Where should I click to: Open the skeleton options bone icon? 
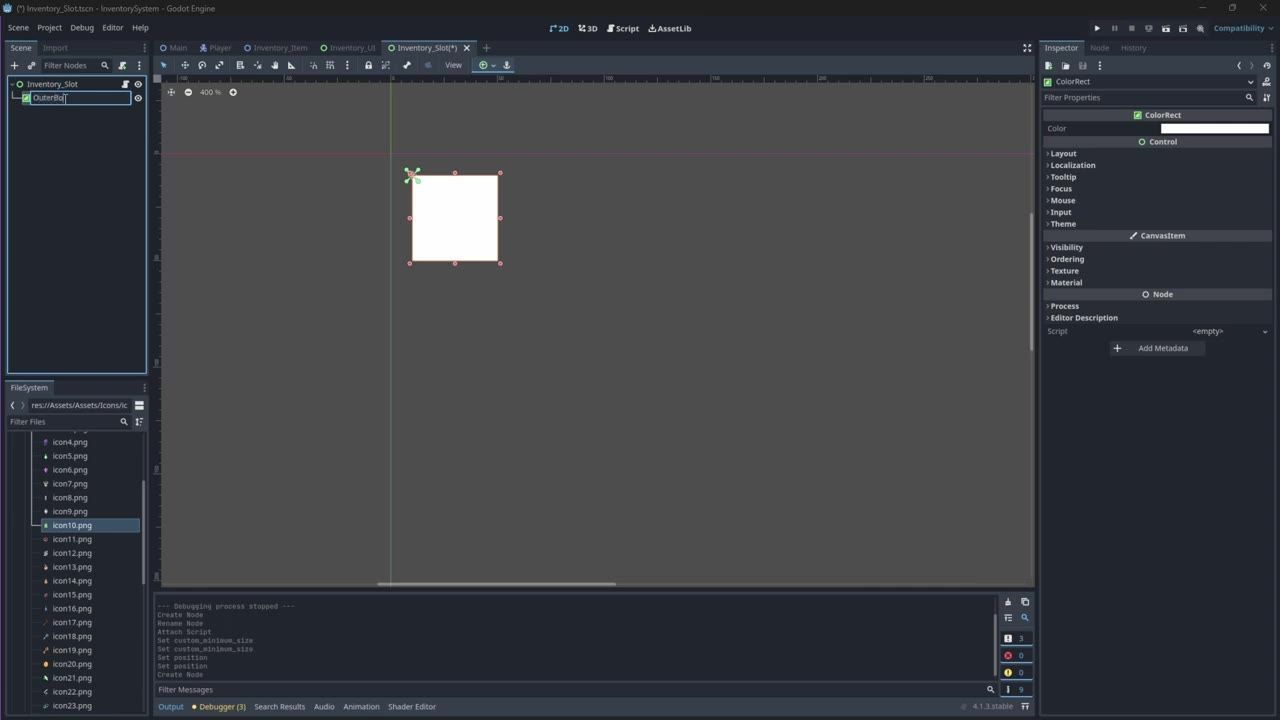(407, 65)
